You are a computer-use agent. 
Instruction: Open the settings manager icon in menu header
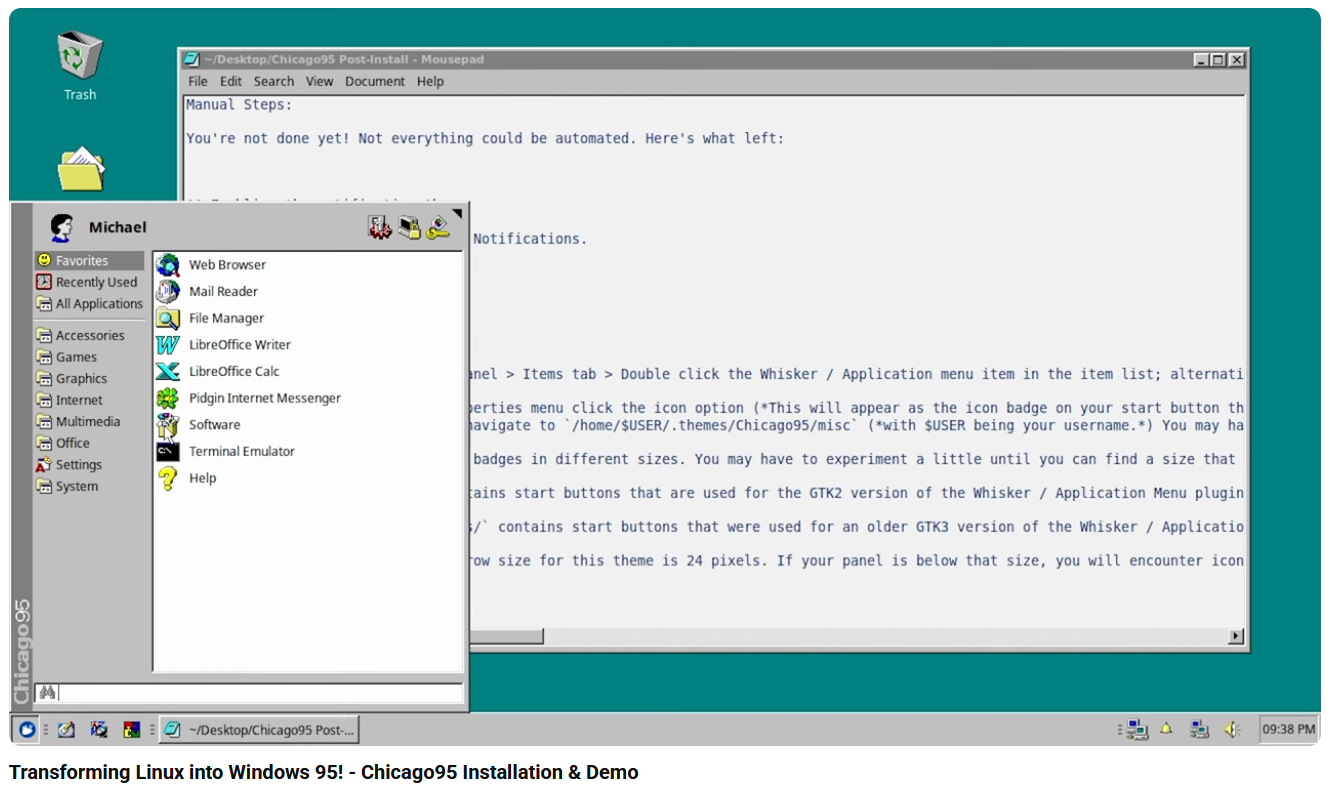point(379,228)
